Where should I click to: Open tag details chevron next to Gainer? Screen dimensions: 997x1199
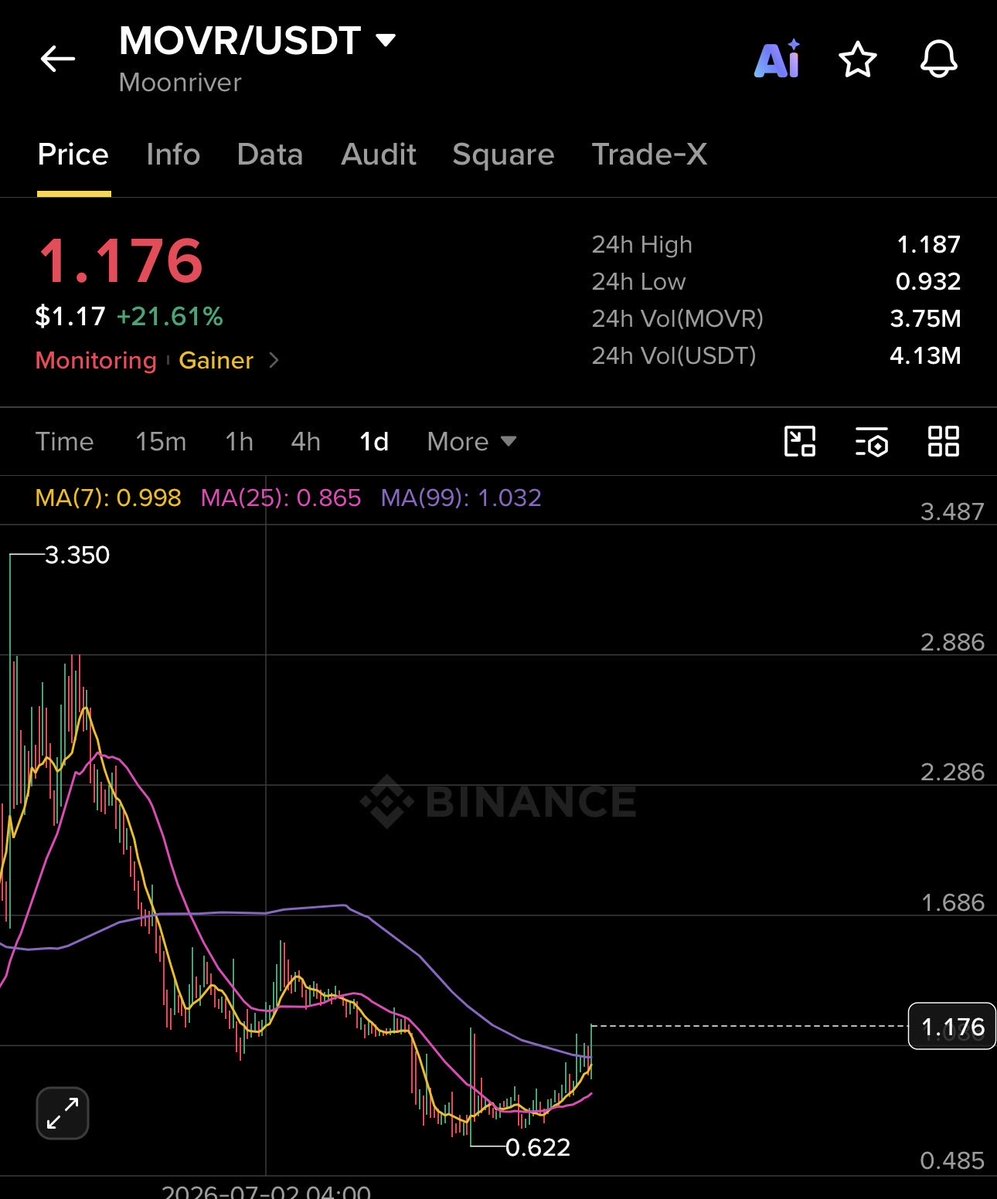coord(274,360)
